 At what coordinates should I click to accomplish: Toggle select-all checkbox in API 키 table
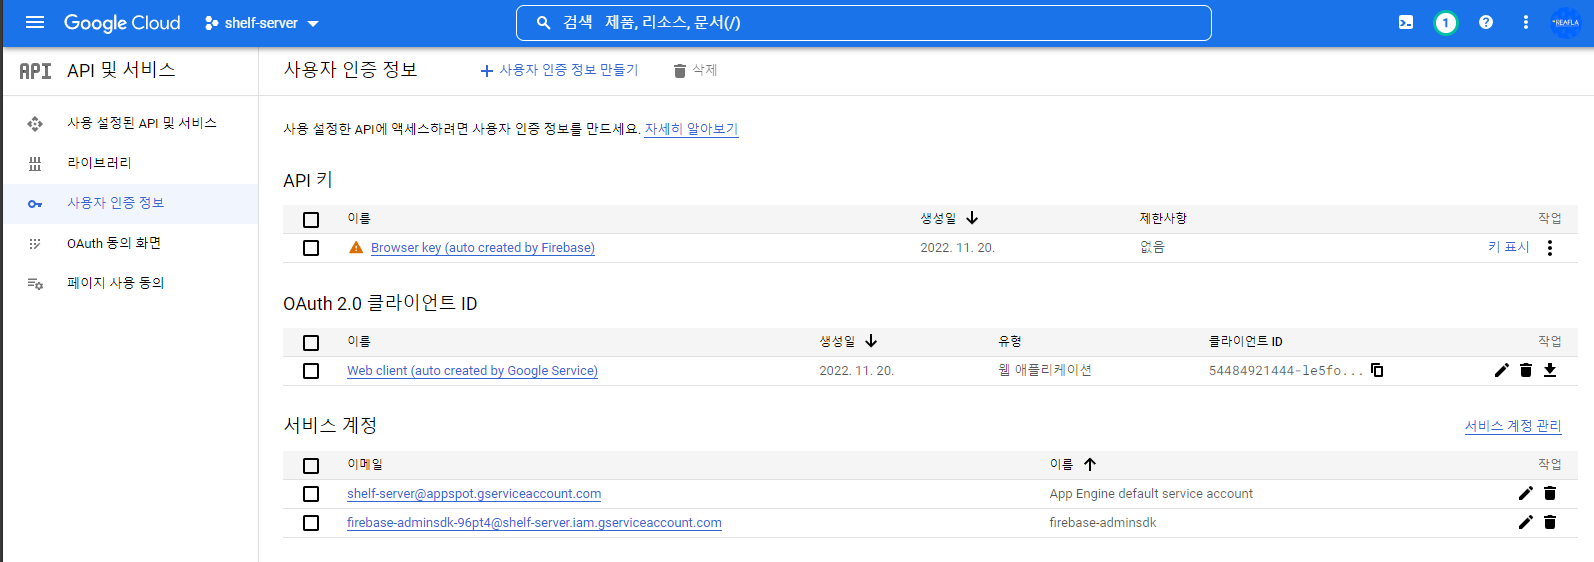[311, 220]
